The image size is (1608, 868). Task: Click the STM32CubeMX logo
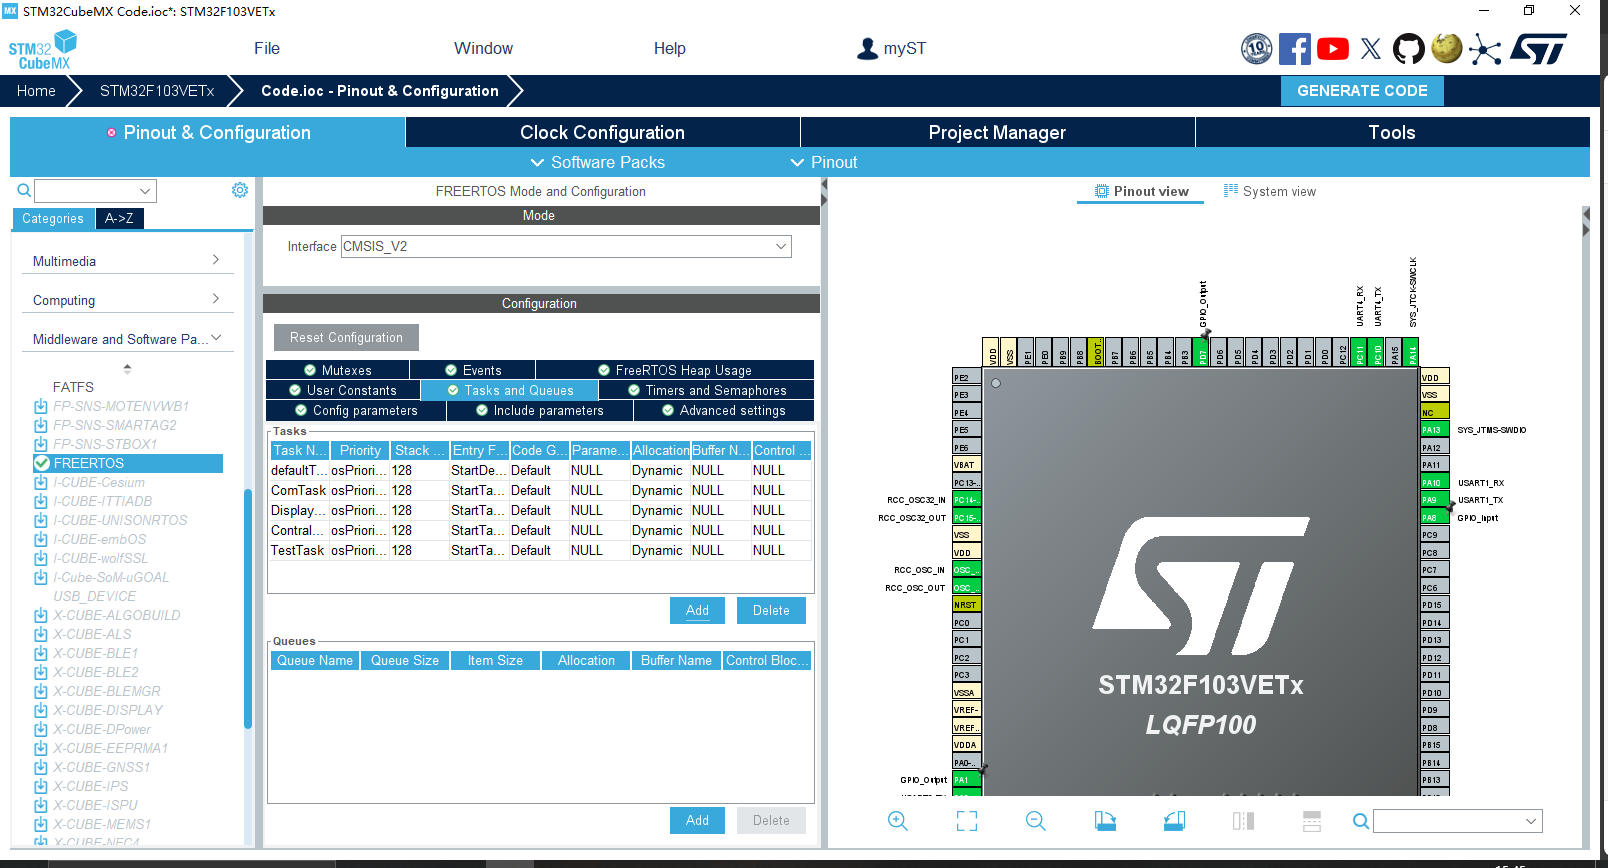point(43,49)
